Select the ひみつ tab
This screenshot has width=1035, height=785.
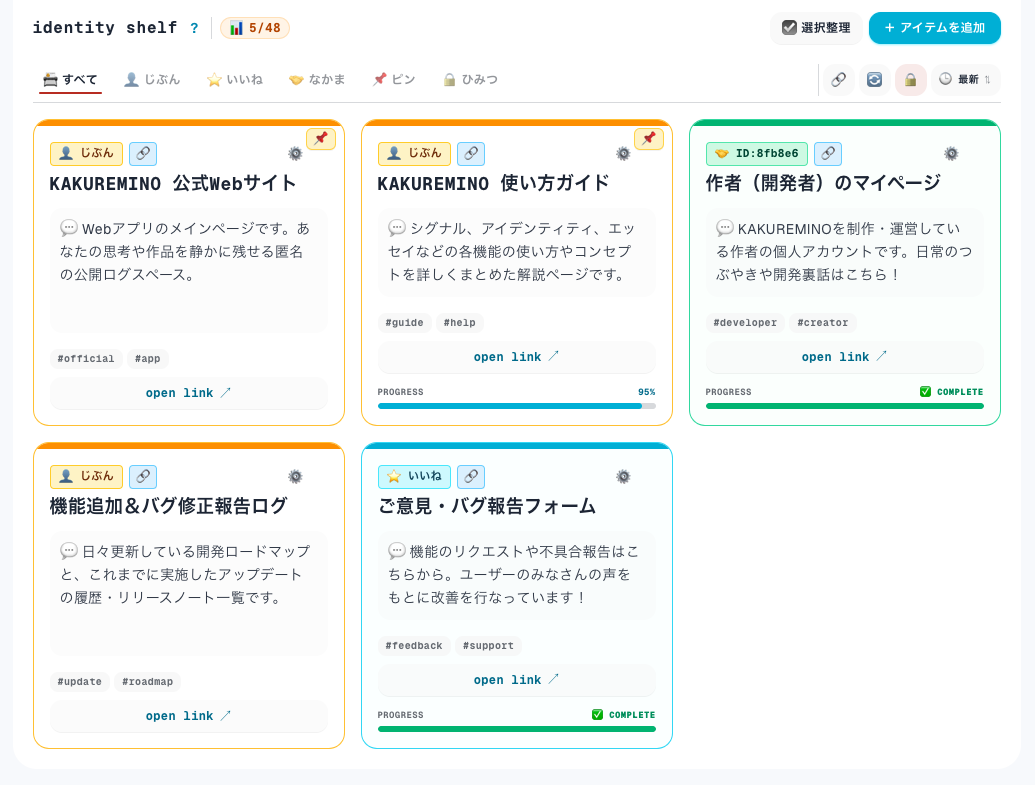pos(470,80)
